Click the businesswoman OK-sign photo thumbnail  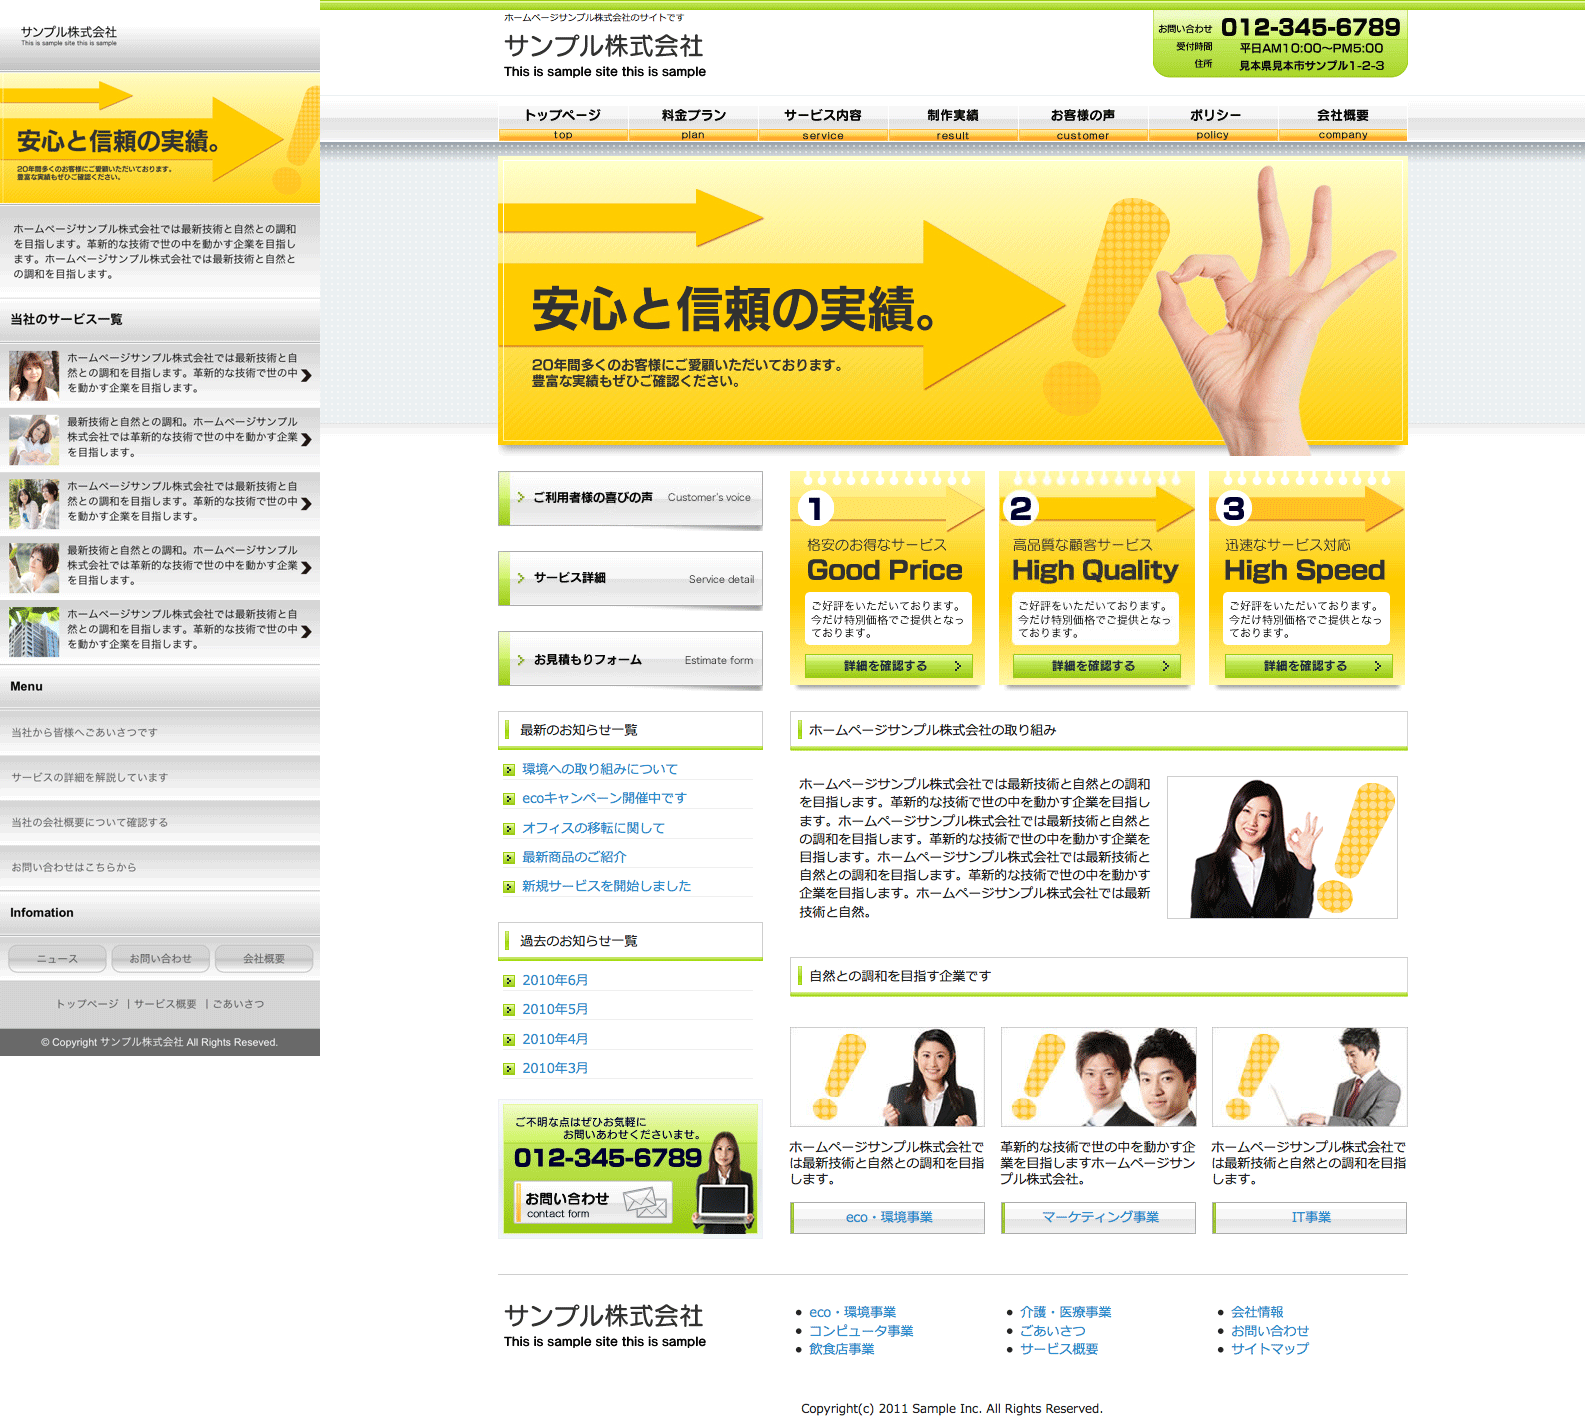1282,847
